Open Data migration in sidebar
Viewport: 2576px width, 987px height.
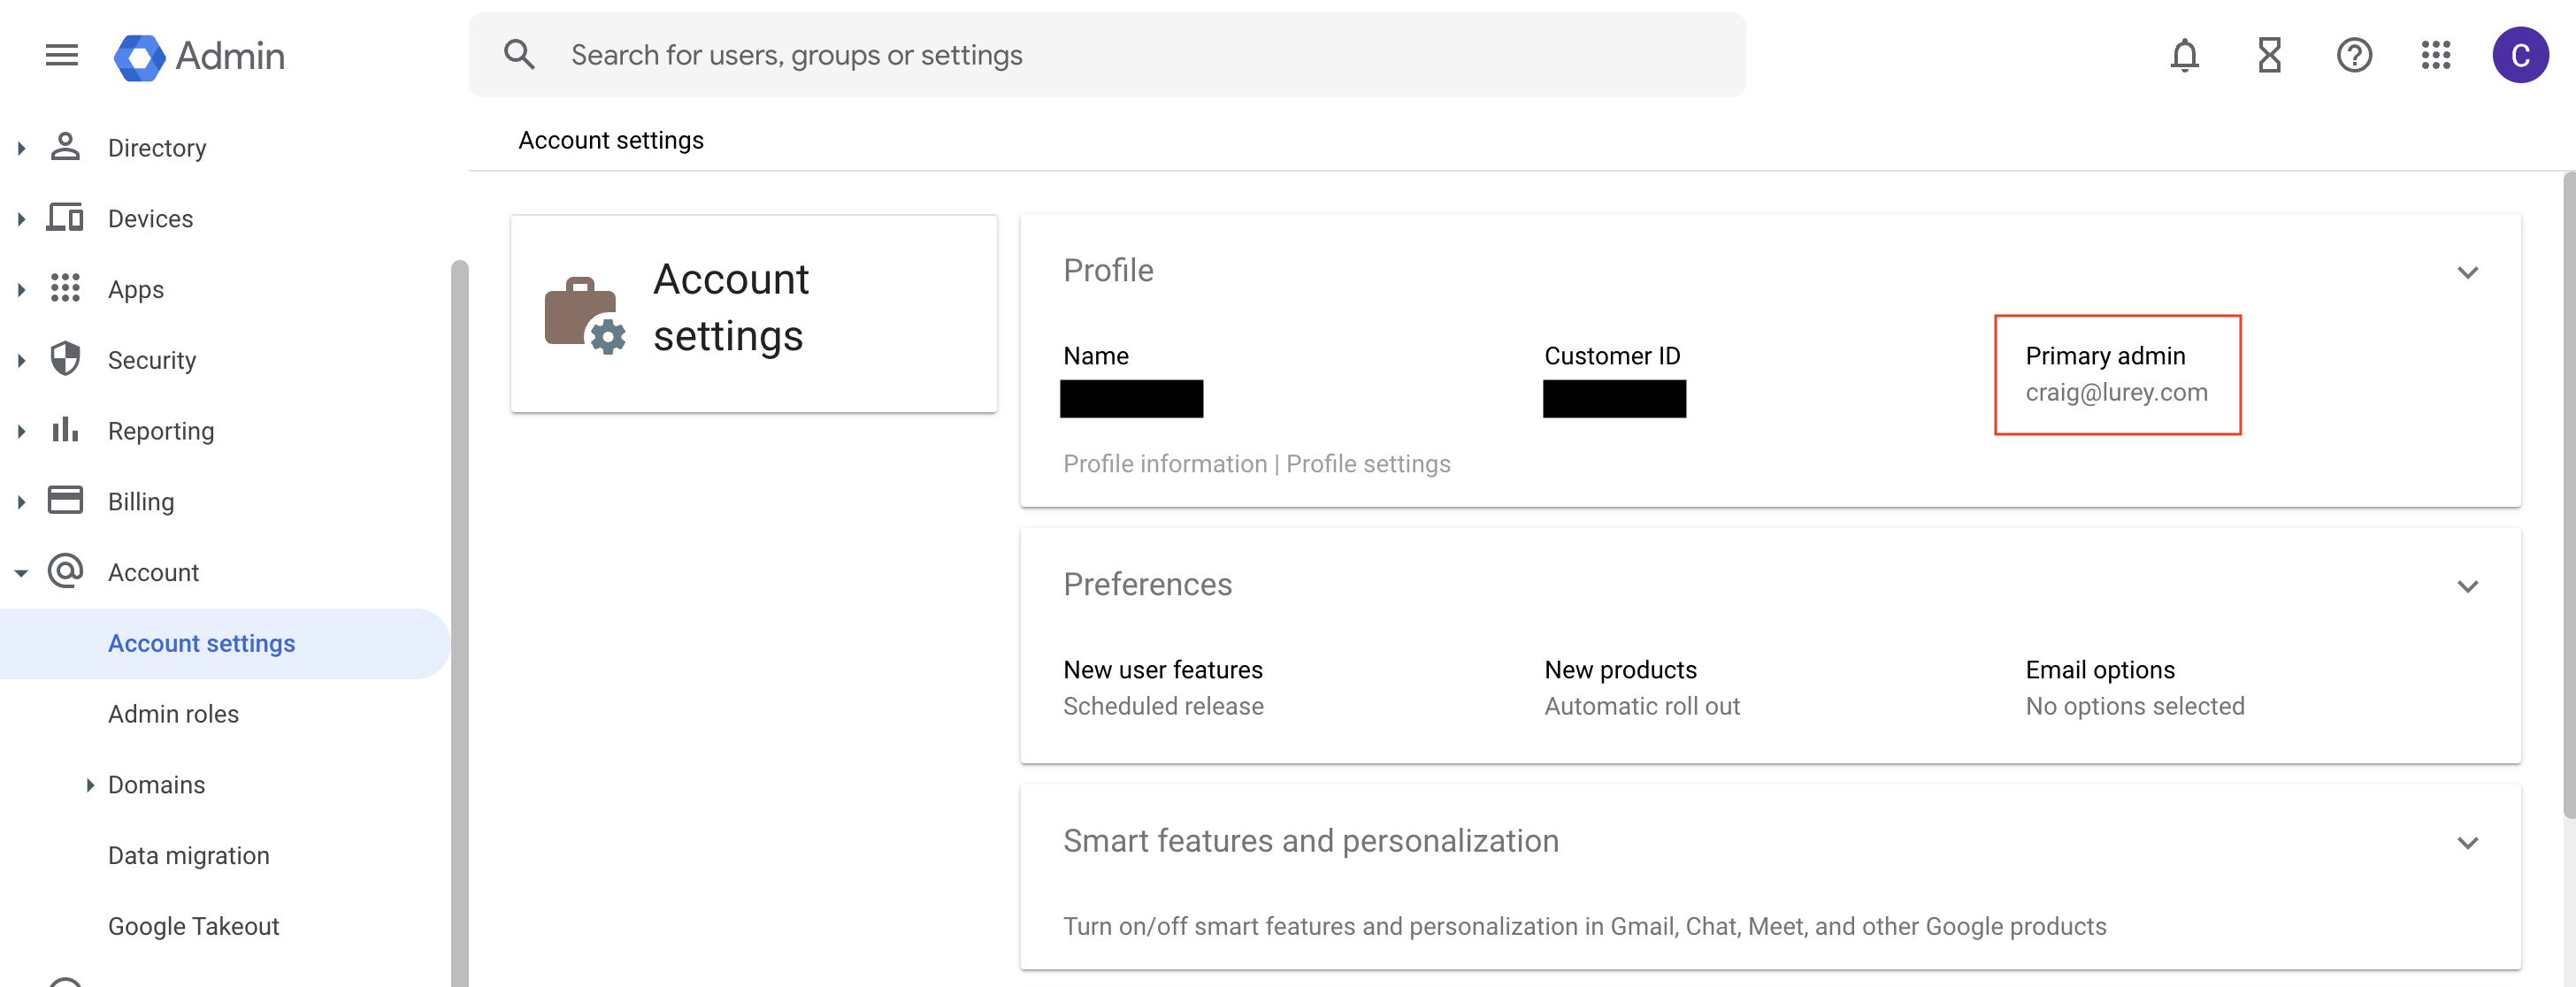pos(188,855)
